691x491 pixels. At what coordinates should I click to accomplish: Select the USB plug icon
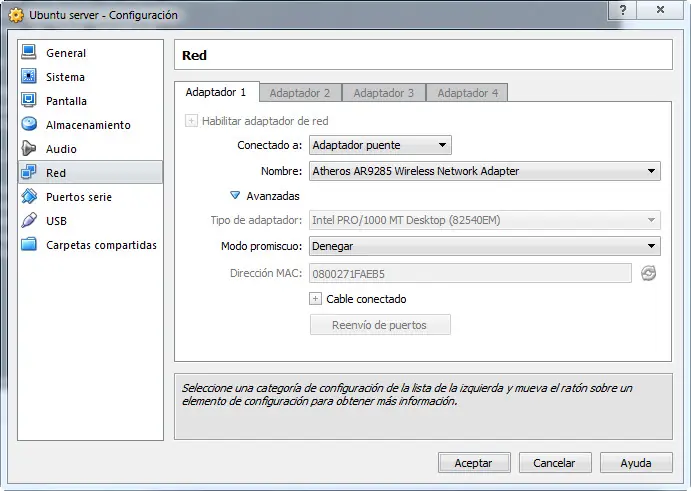tap(29, 220)
